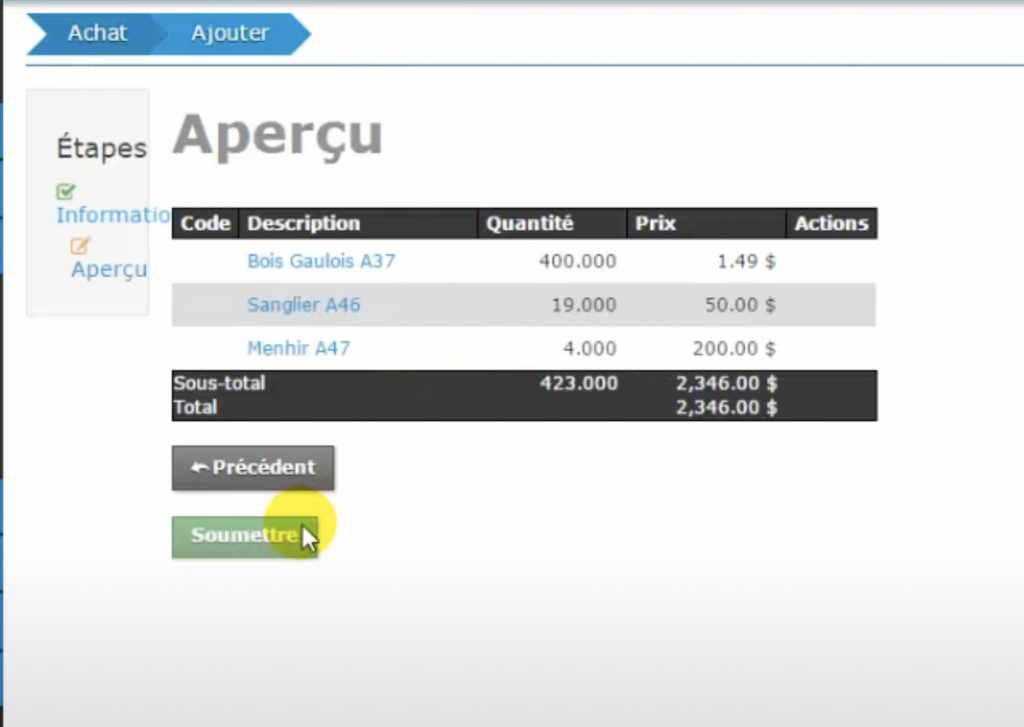1024x727 pixels.
Task: Go to the Achat breadcrumb
Action: (97, 33)
